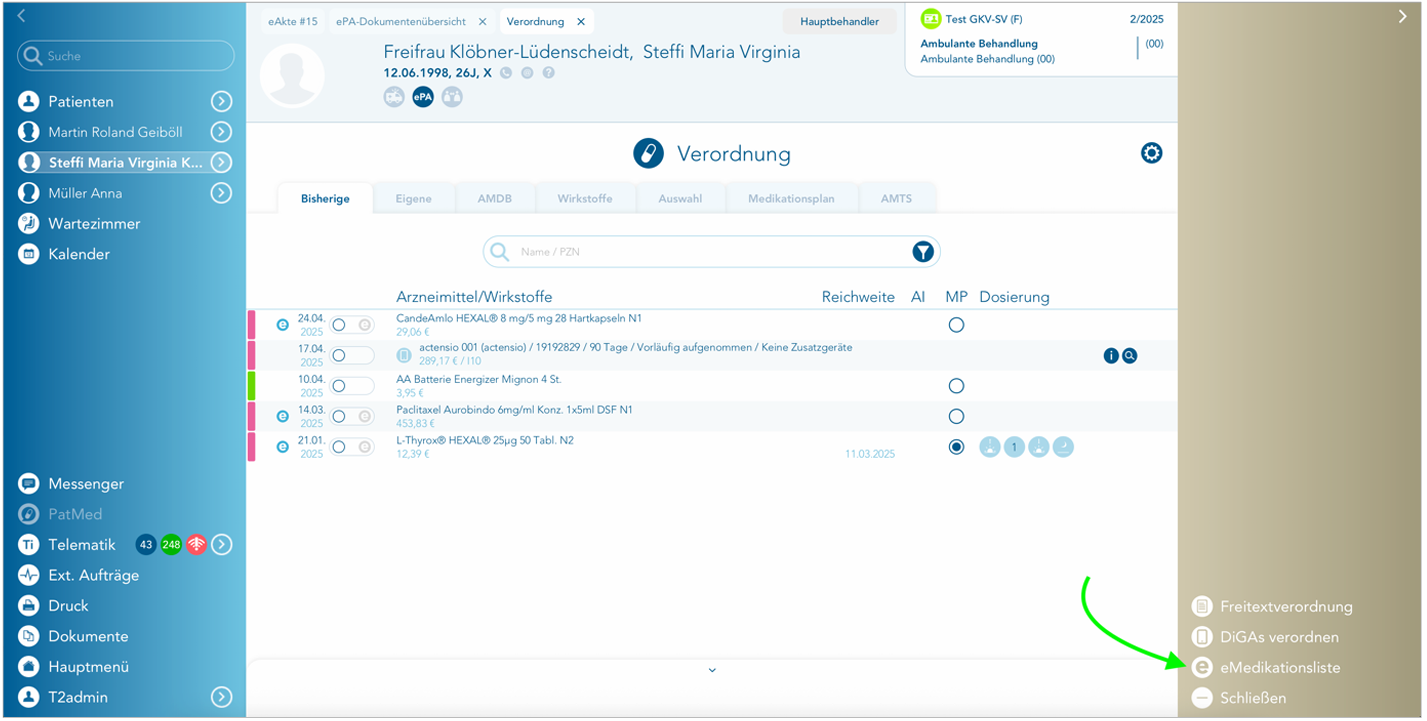Expand the T2admin user arrow

(x=222, y=698)
